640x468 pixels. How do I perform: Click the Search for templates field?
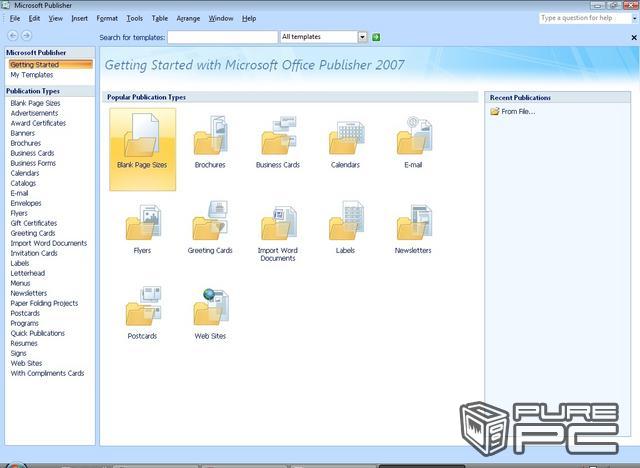coord(222,37)
